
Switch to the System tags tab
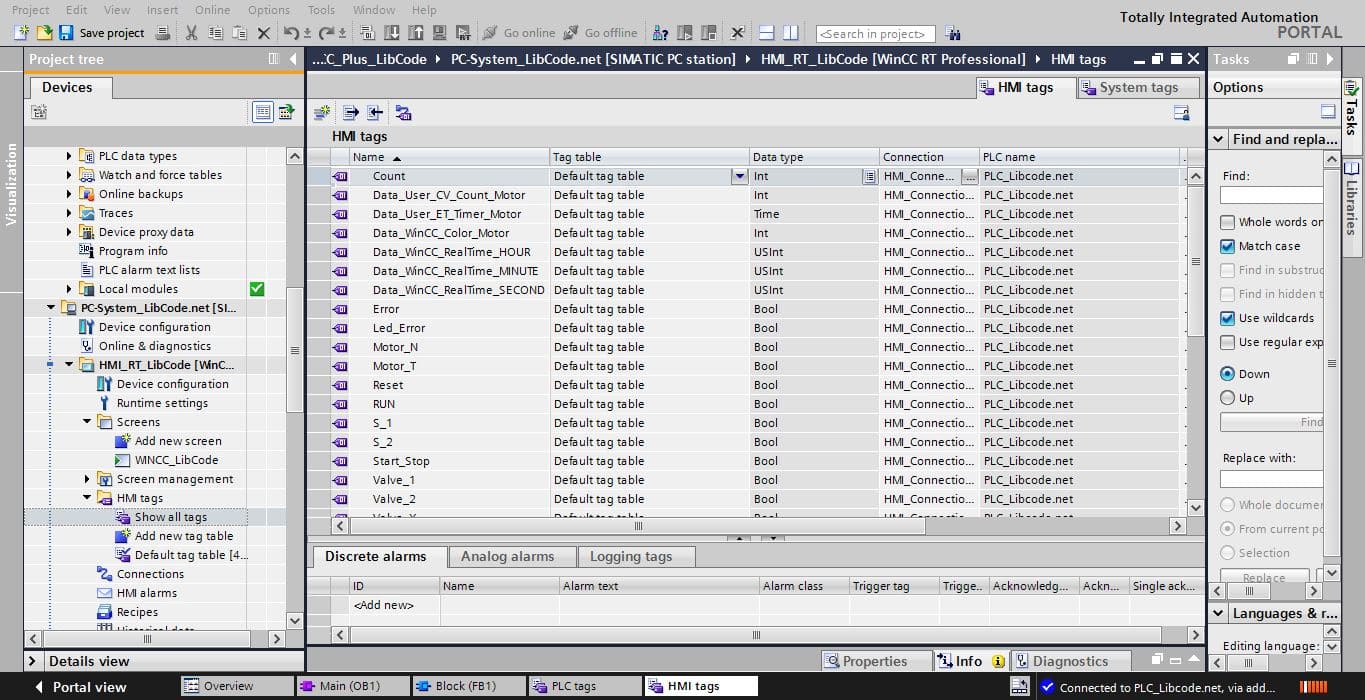coord(1138,88)
